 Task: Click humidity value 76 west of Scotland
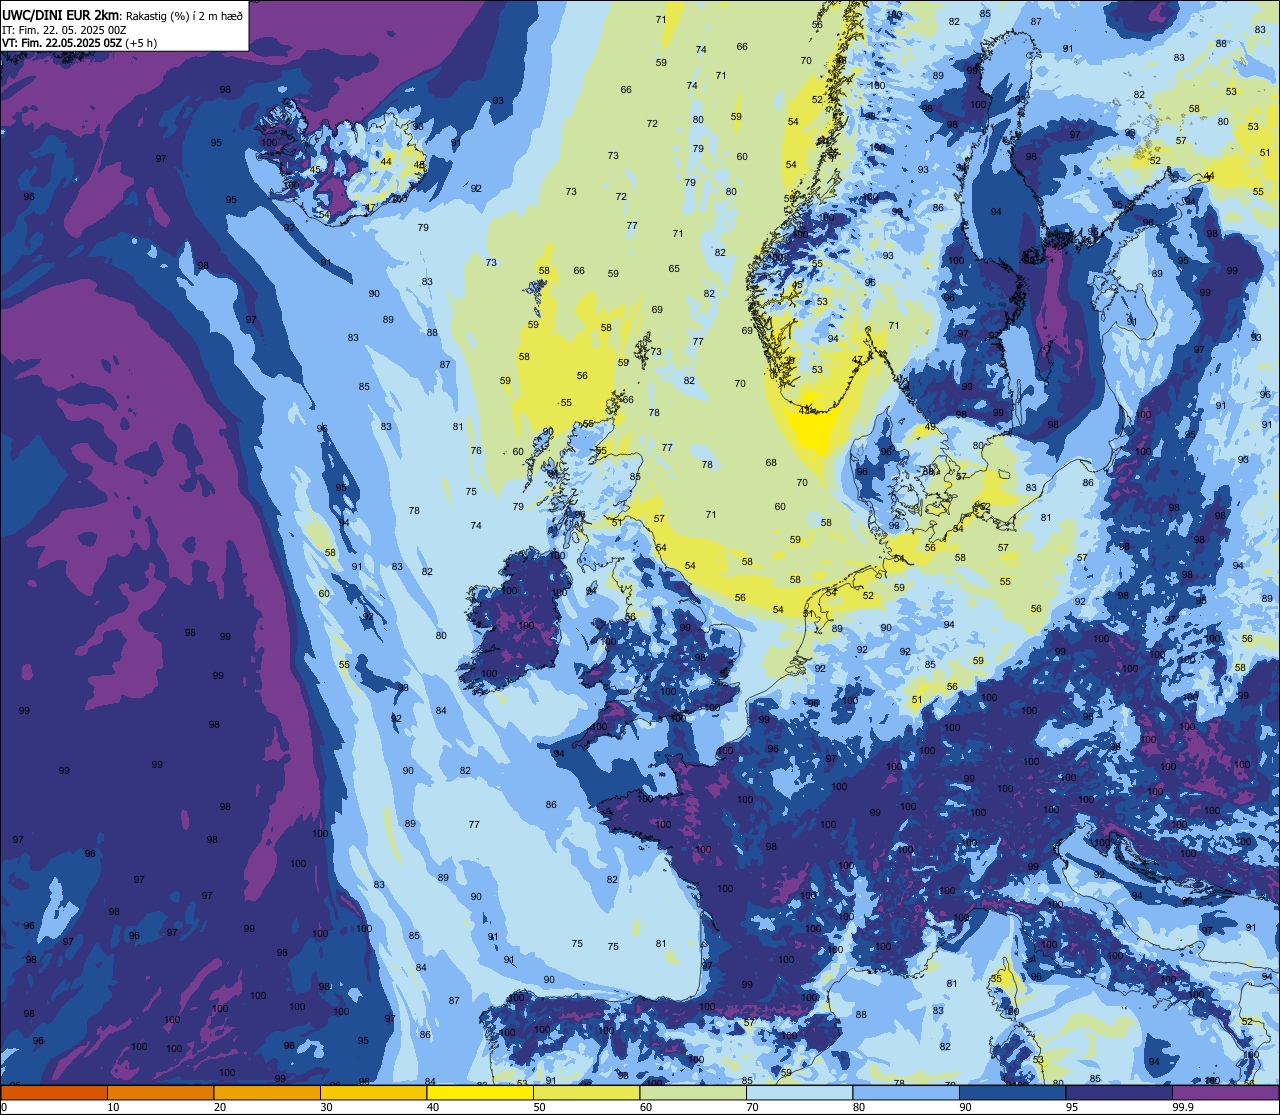476,451
